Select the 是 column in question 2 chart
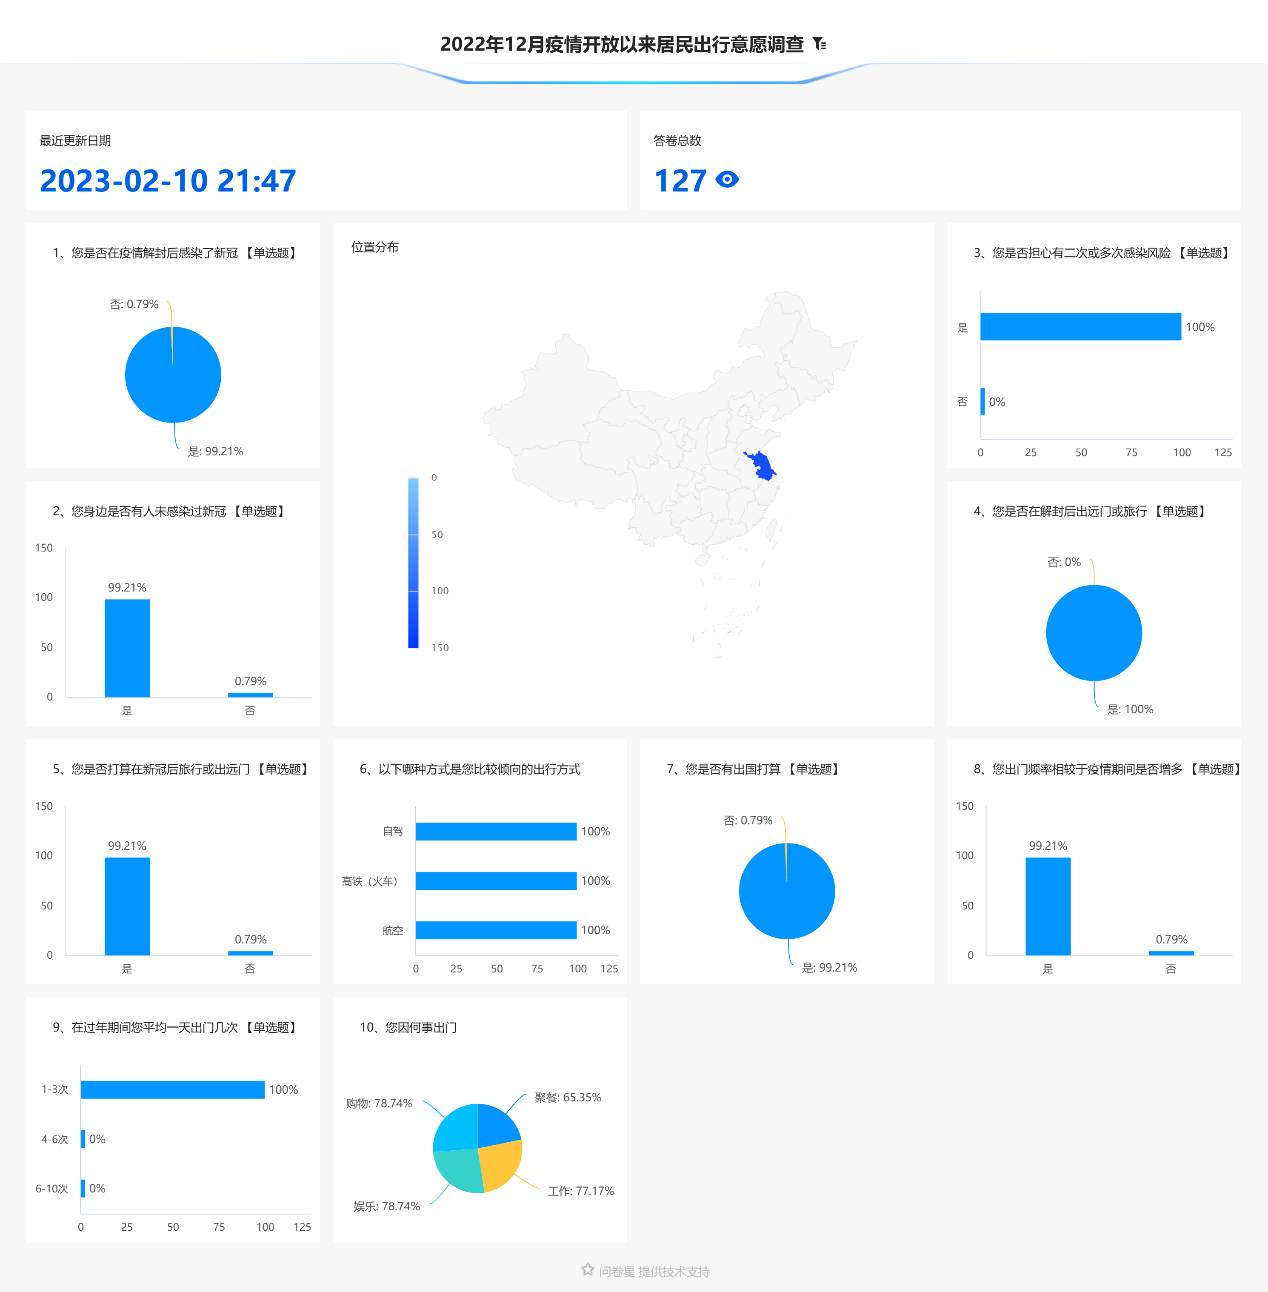The image size is (1268, 1292). click(x=127, y=648)
